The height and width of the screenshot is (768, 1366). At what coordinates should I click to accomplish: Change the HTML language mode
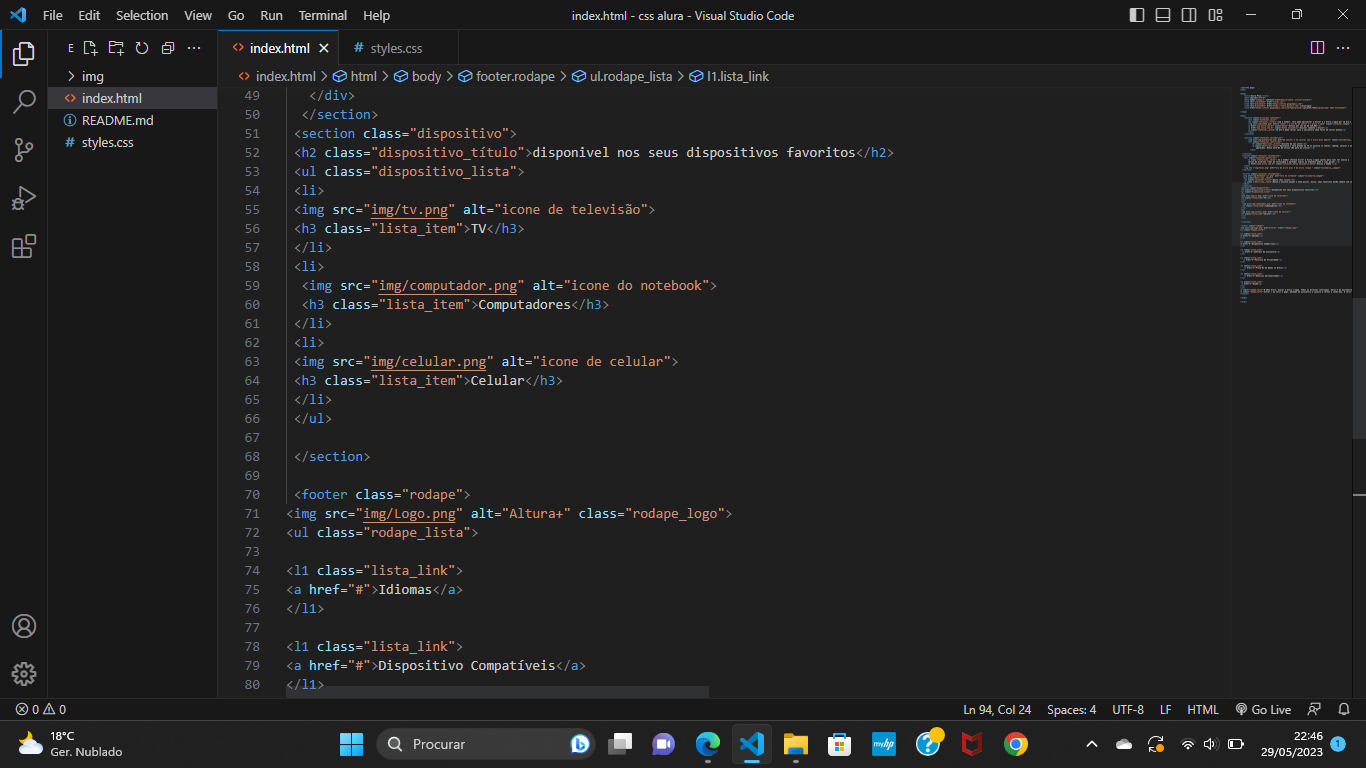pos(1203,709)
